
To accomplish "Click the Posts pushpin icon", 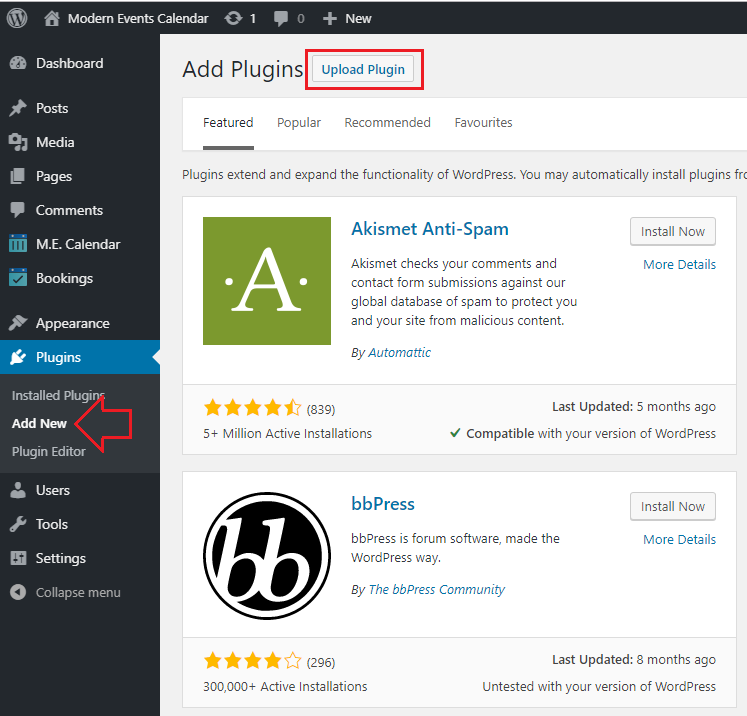I will point(18,108).
